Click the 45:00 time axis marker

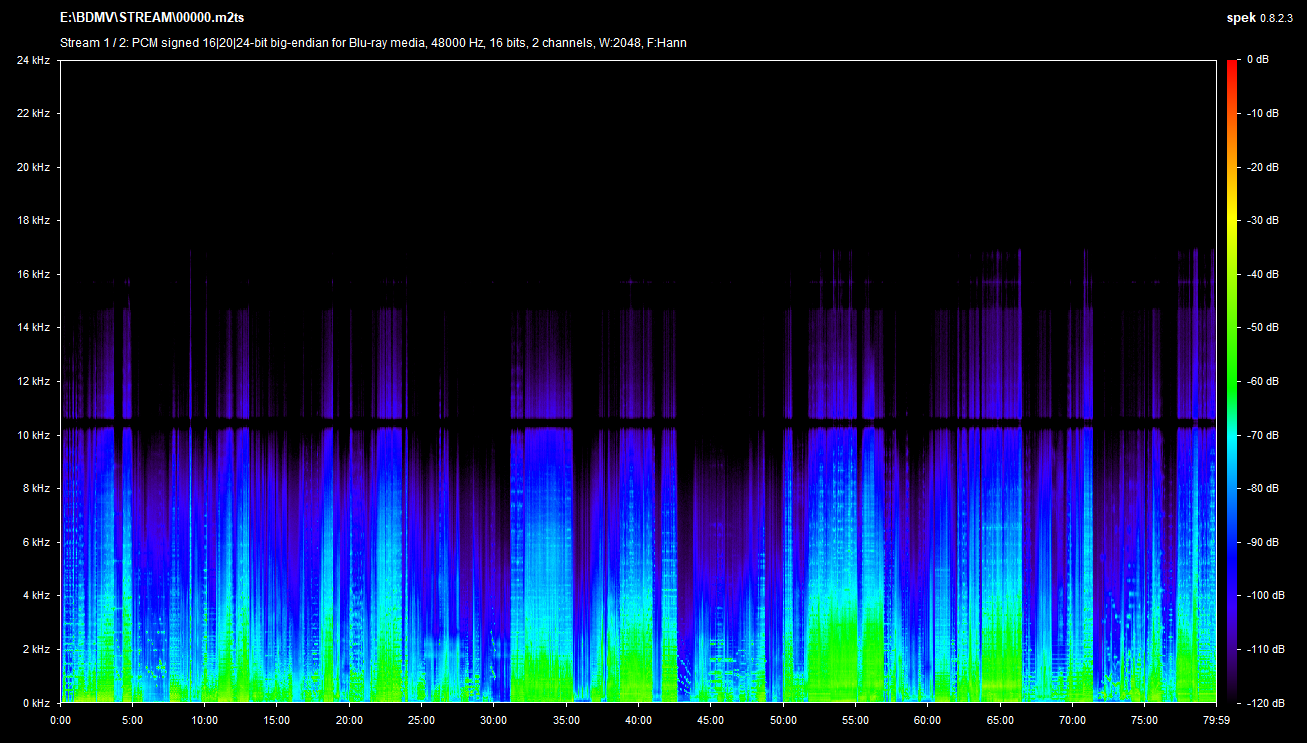coord(711,719)
